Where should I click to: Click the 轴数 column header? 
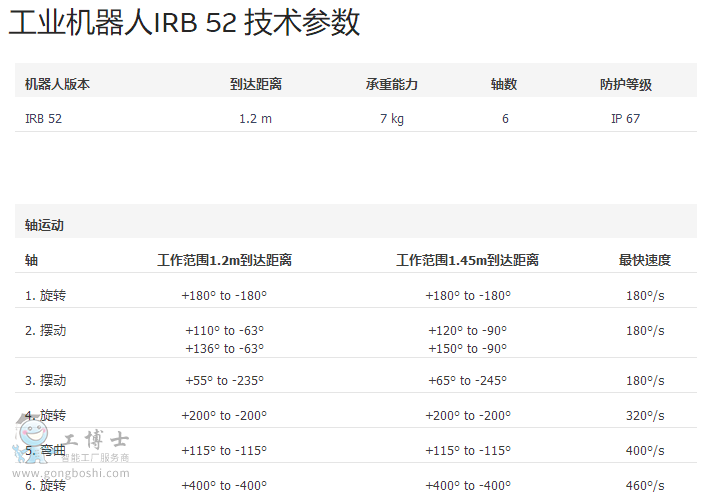click(504, 84)
